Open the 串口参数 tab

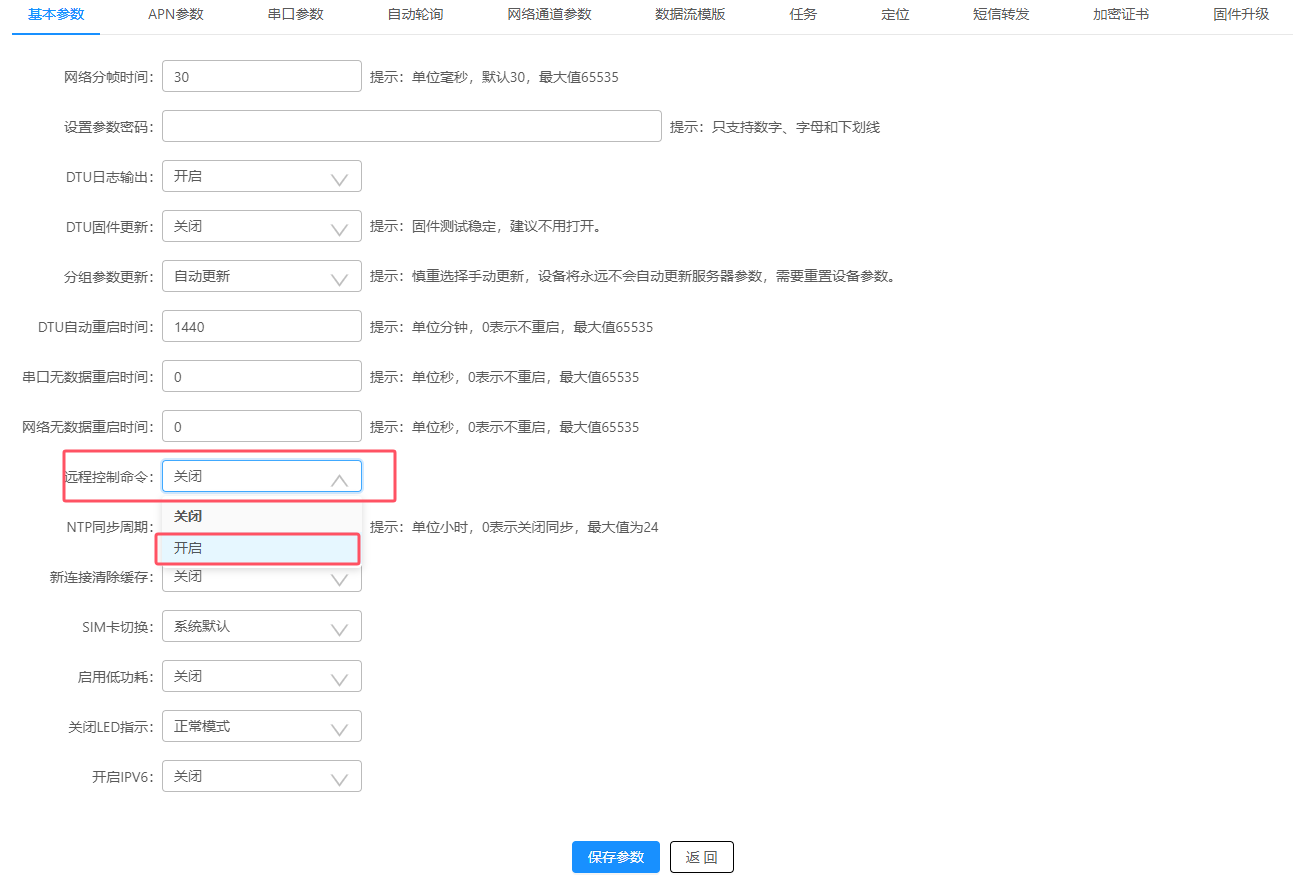pos(294,15)
